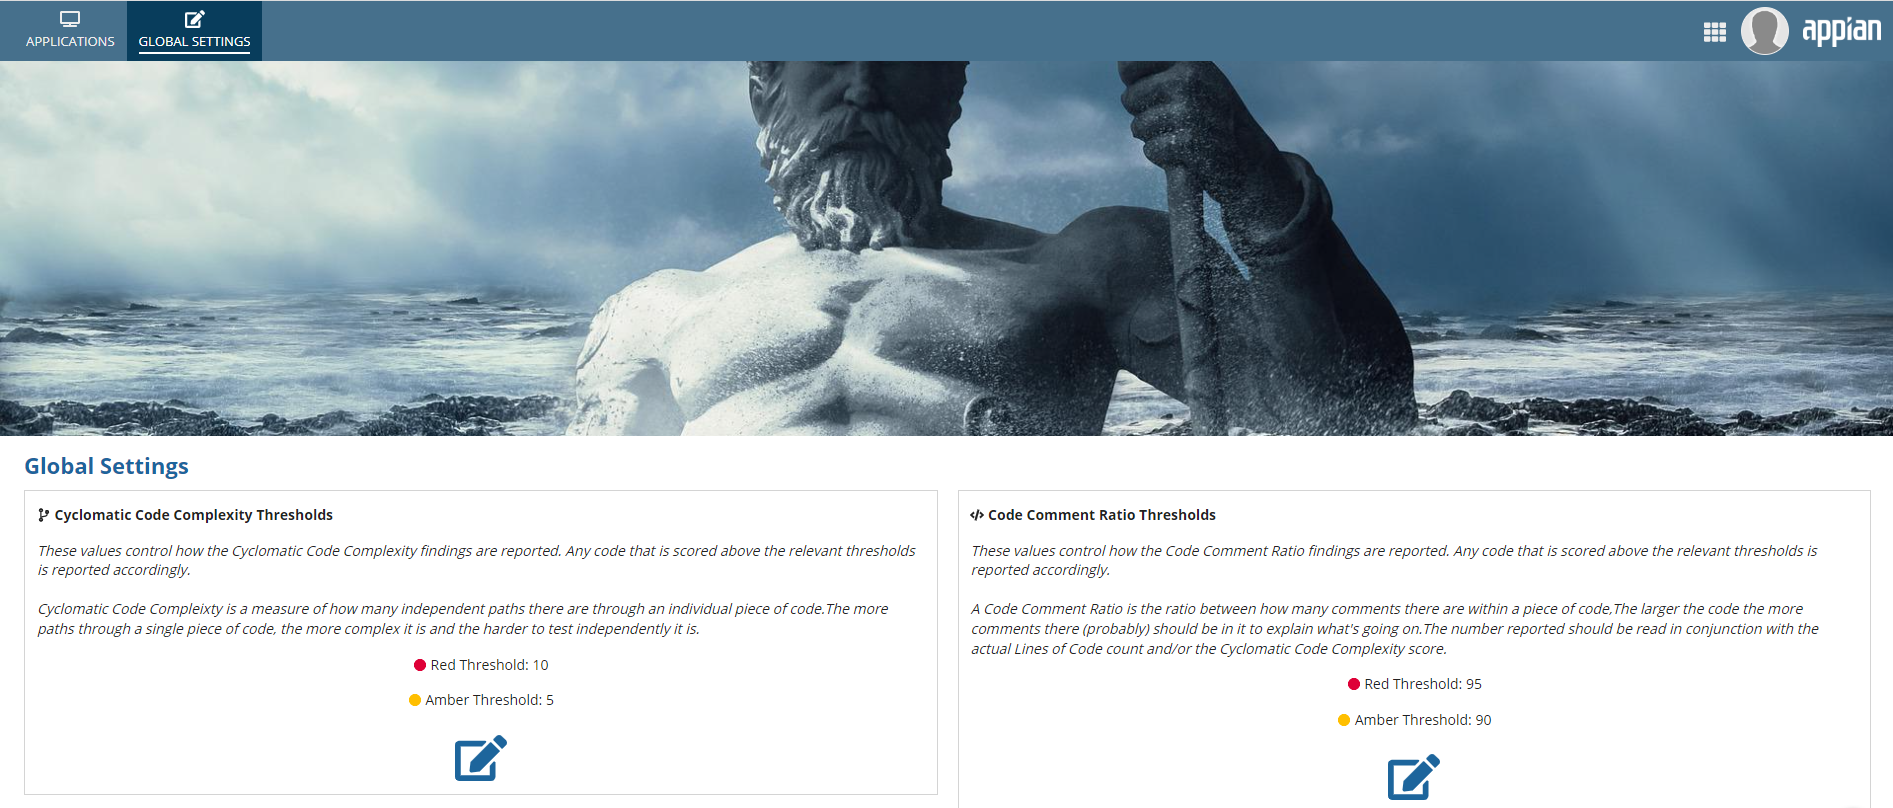Click the branch icon beside Cyclomatic heading
This screenshot has width=1893, height=808.
pos(44,515)
